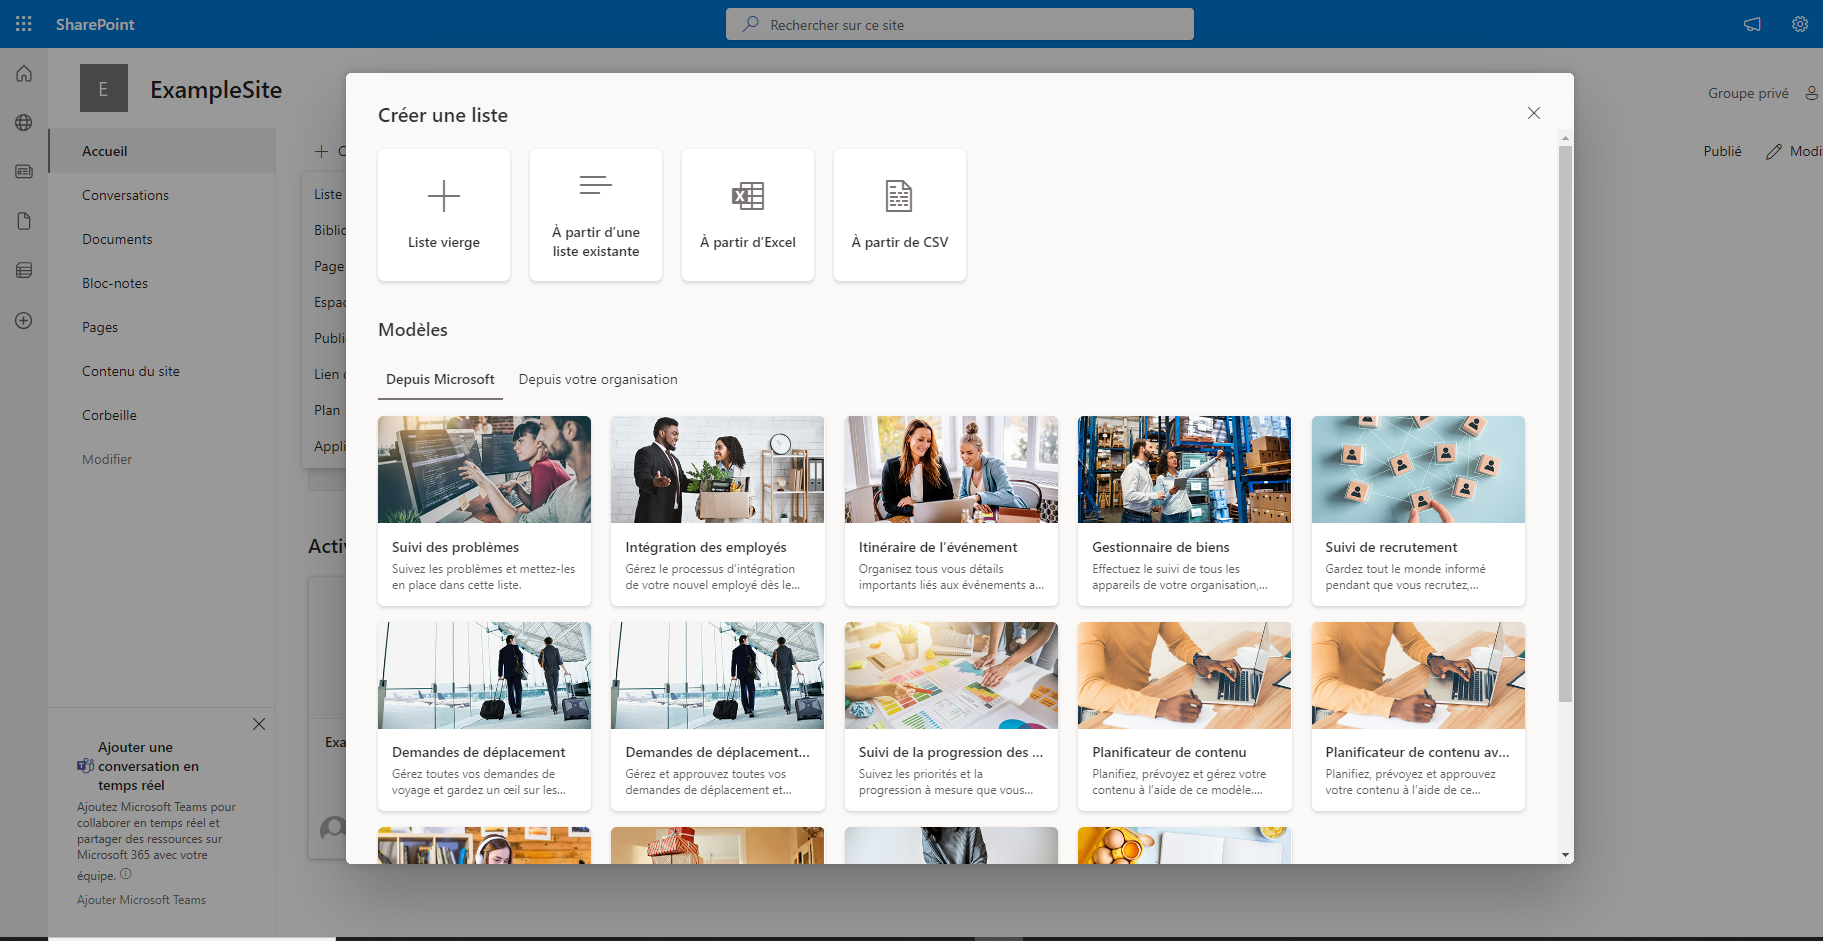Choose À partir de CSV option
1823x941 pixels.
[x=900, y=215]
